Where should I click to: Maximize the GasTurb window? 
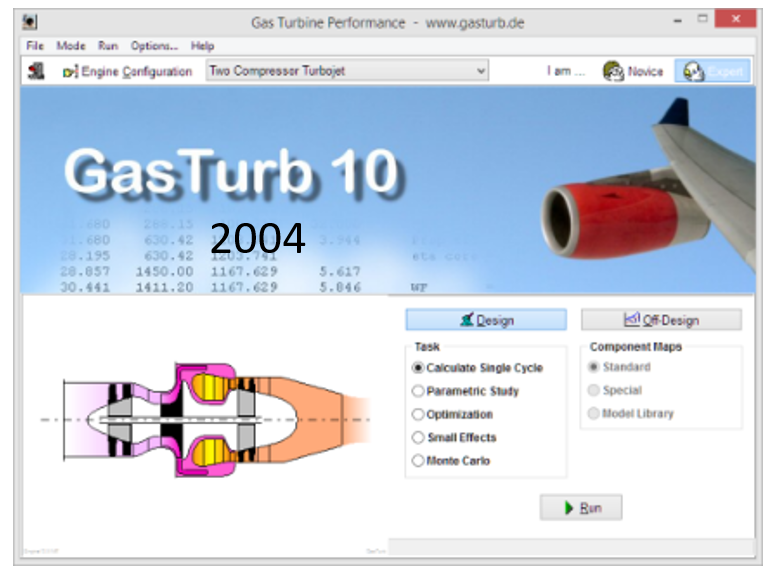(703, 20)
